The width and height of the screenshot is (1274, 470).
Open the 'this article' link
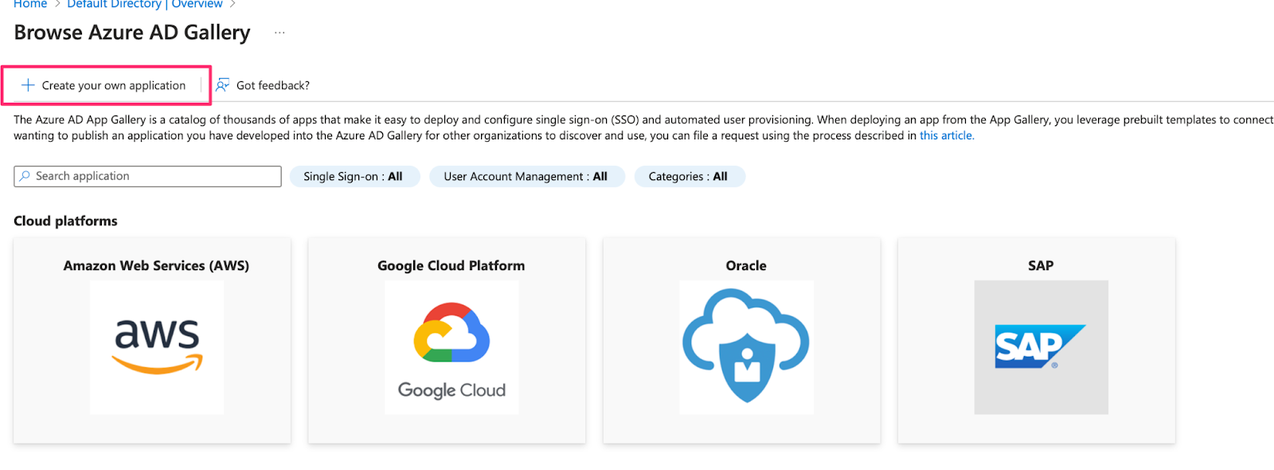[946, 136]
